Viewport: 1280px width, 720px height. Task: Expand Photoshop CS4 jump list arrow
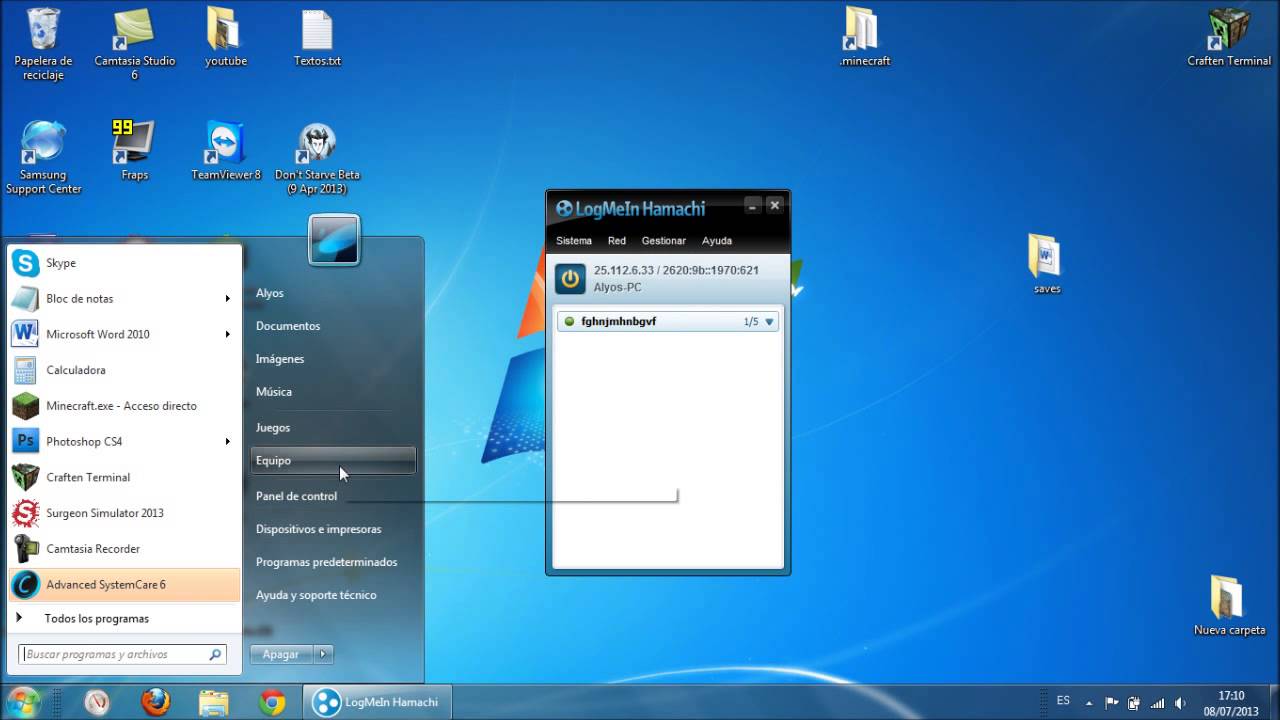(228, 442)
